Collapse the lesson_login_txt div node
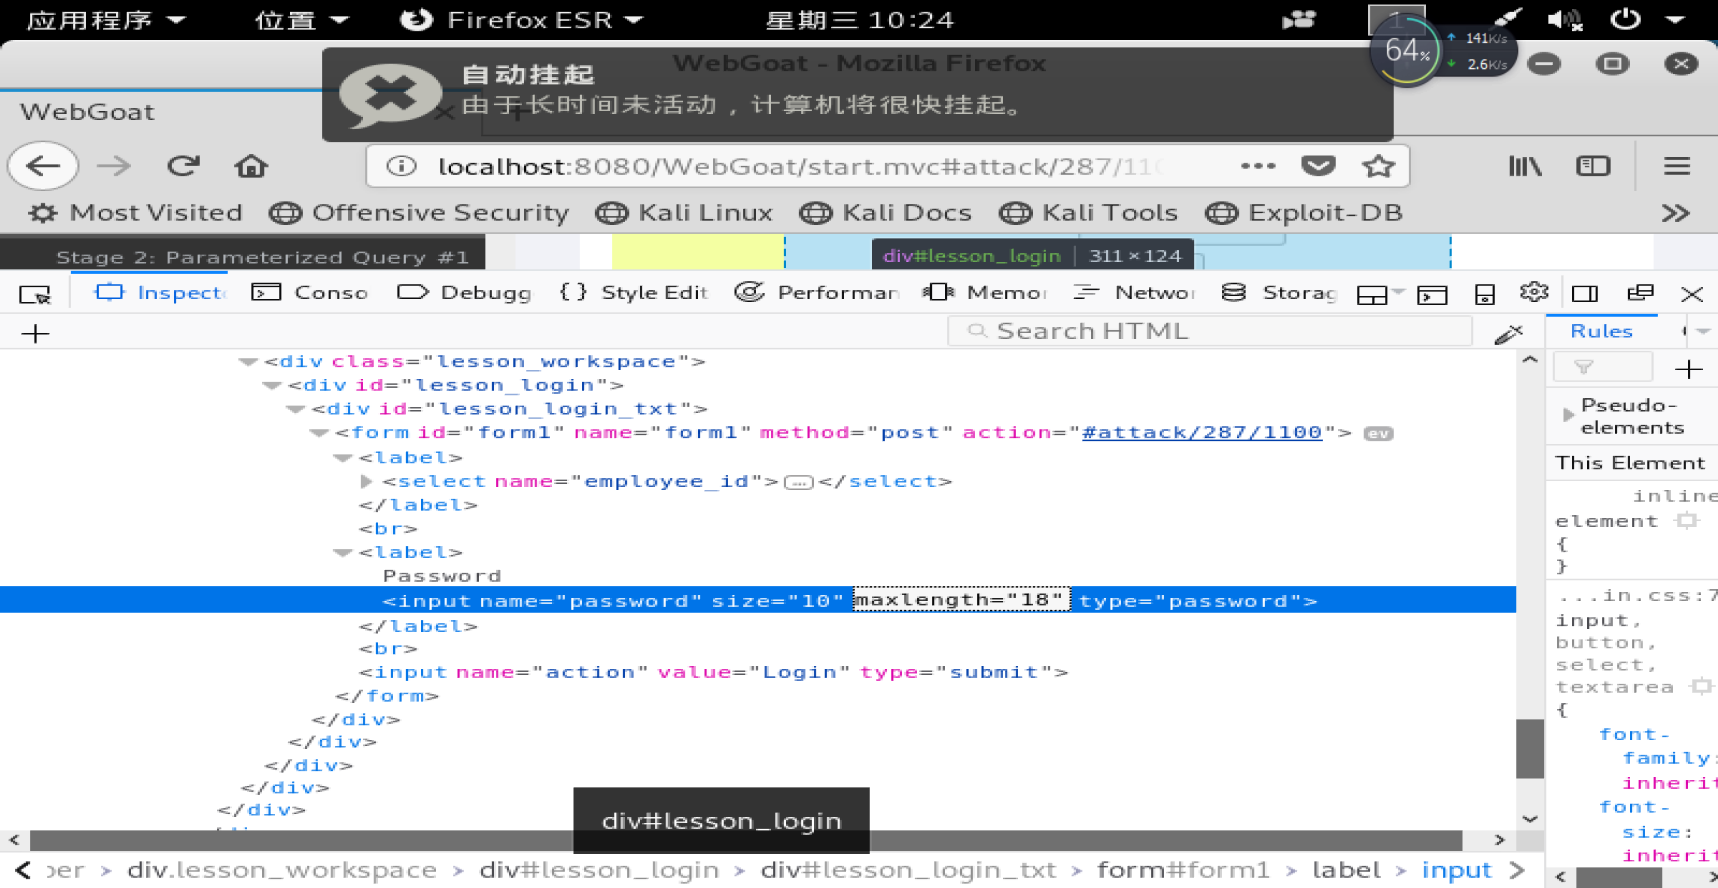Viewport: 1718px width, 888px height. tap(296, 409)
